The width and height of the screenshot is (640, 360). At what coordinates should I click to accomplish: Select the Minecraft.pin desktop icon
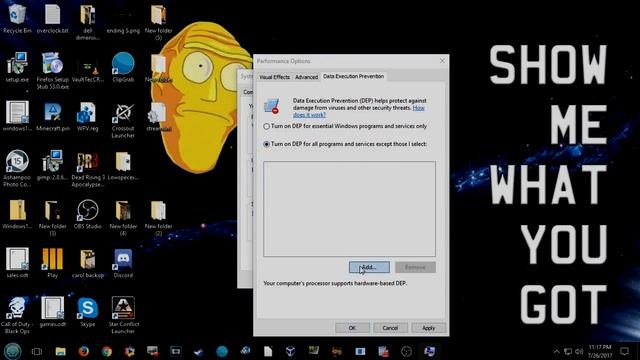point(52,116)
